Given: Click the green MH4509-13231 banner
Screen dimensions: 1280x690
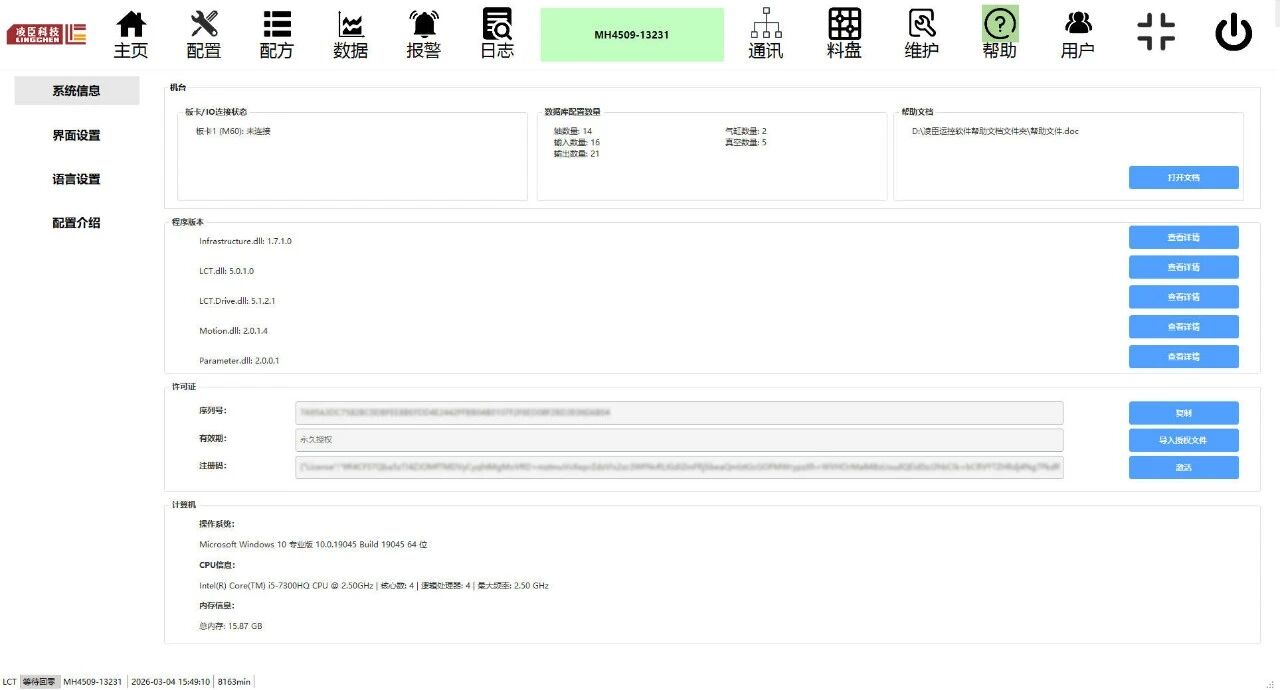Looking at the screenshot, I should point(632,35).
